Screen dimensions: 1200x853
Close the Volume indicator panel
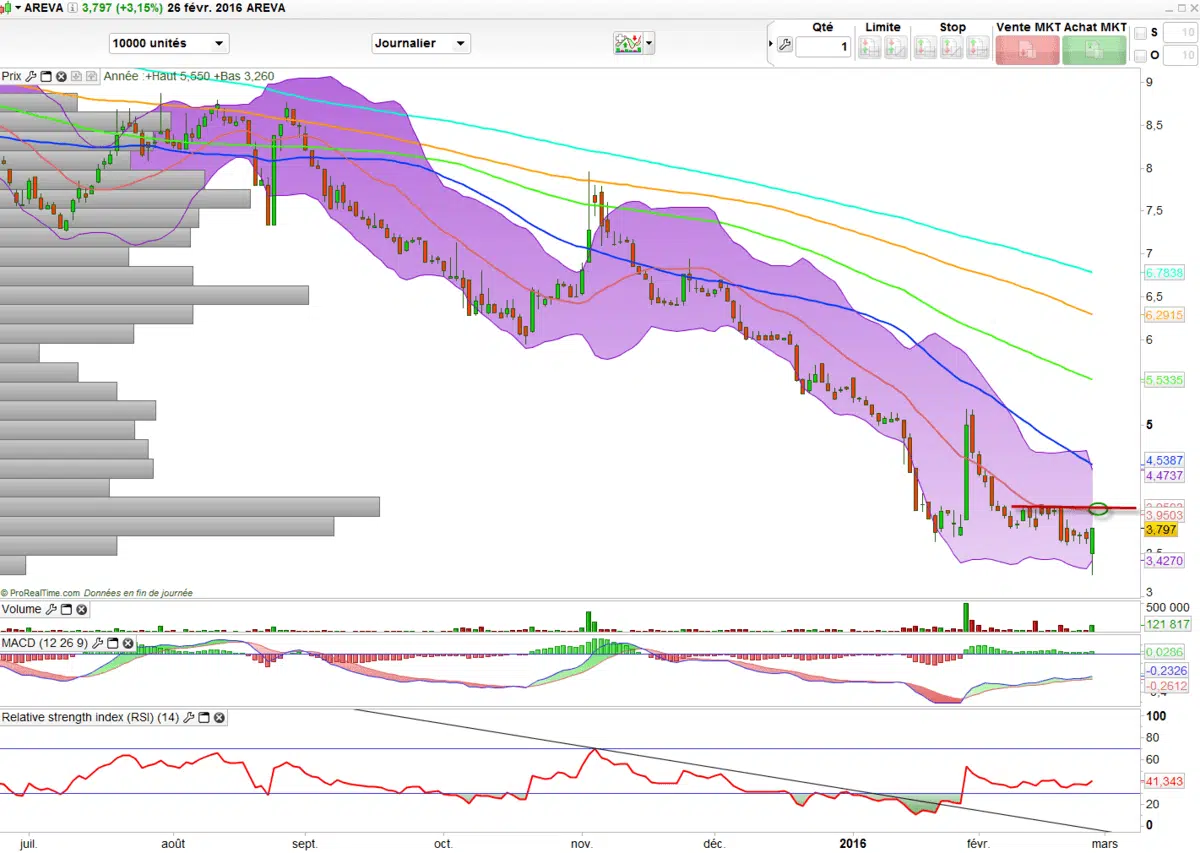pyautogui.click(x=82, y=609)
